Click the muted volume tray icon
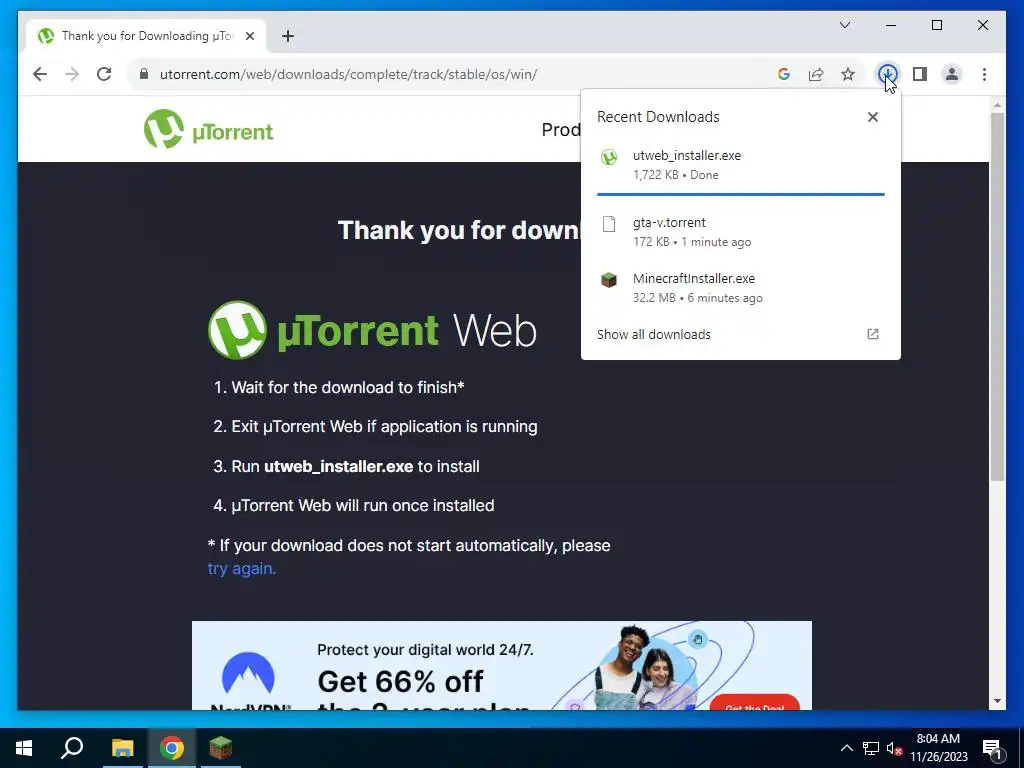The image size is (1024, 768). click(895, 748)
